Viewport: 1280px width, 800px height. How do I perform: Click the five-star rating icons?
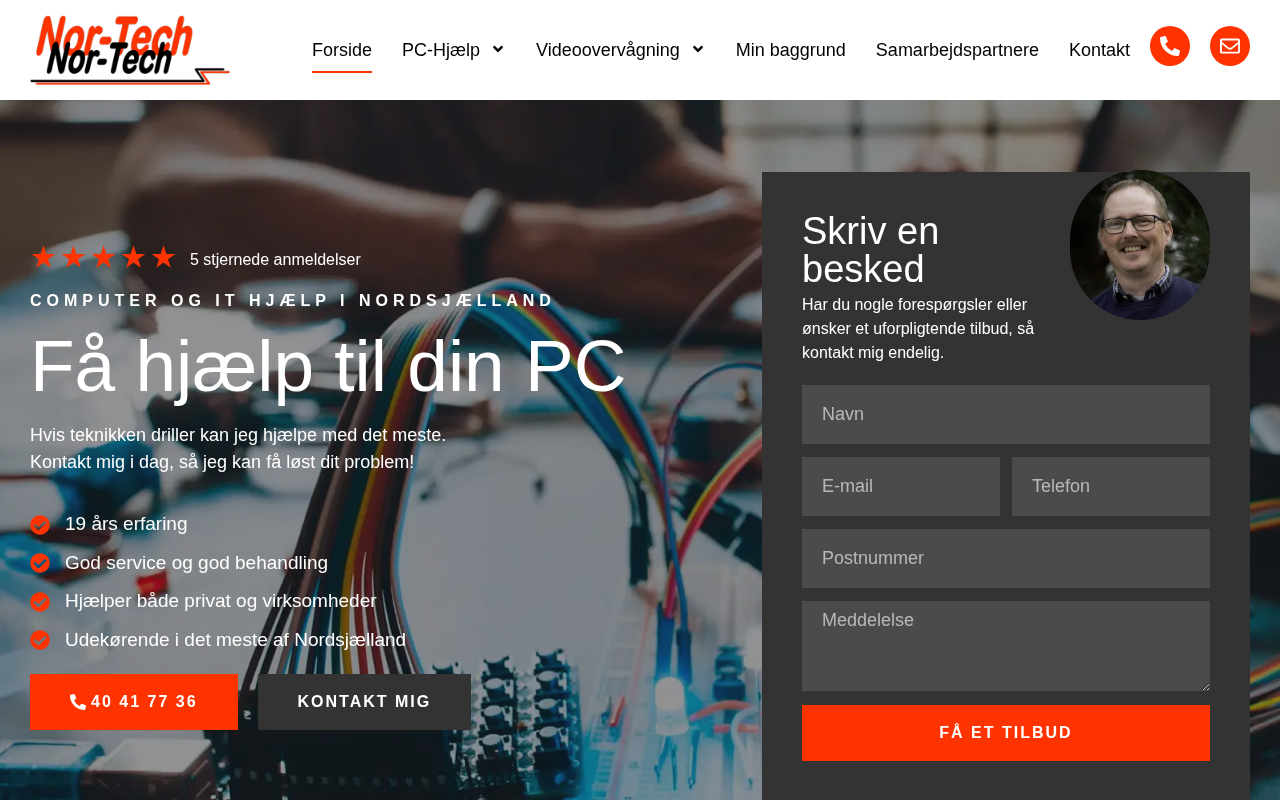tap(103, 258)
